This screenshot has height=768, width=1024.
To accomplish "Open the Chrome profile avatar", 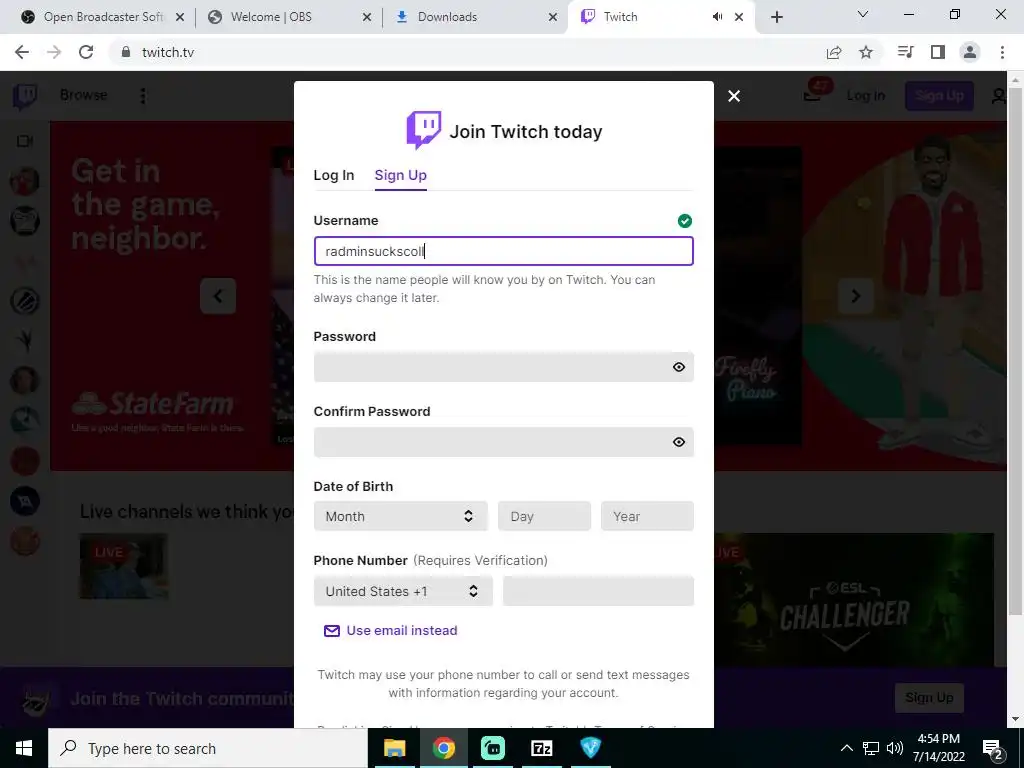I will coord(970,52).
